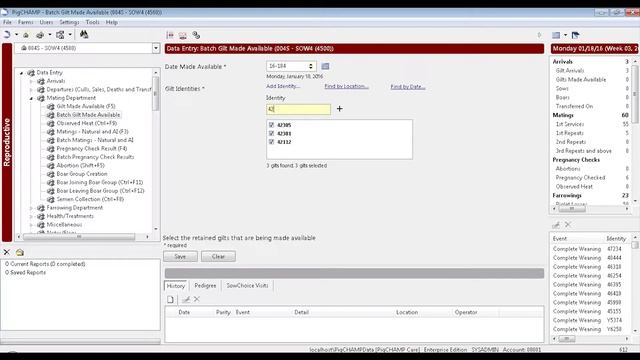The height and width of the screenshot is (360, 640).
Task: Switch to the SowChoice Visits tab
Action: tap(247, 286)
